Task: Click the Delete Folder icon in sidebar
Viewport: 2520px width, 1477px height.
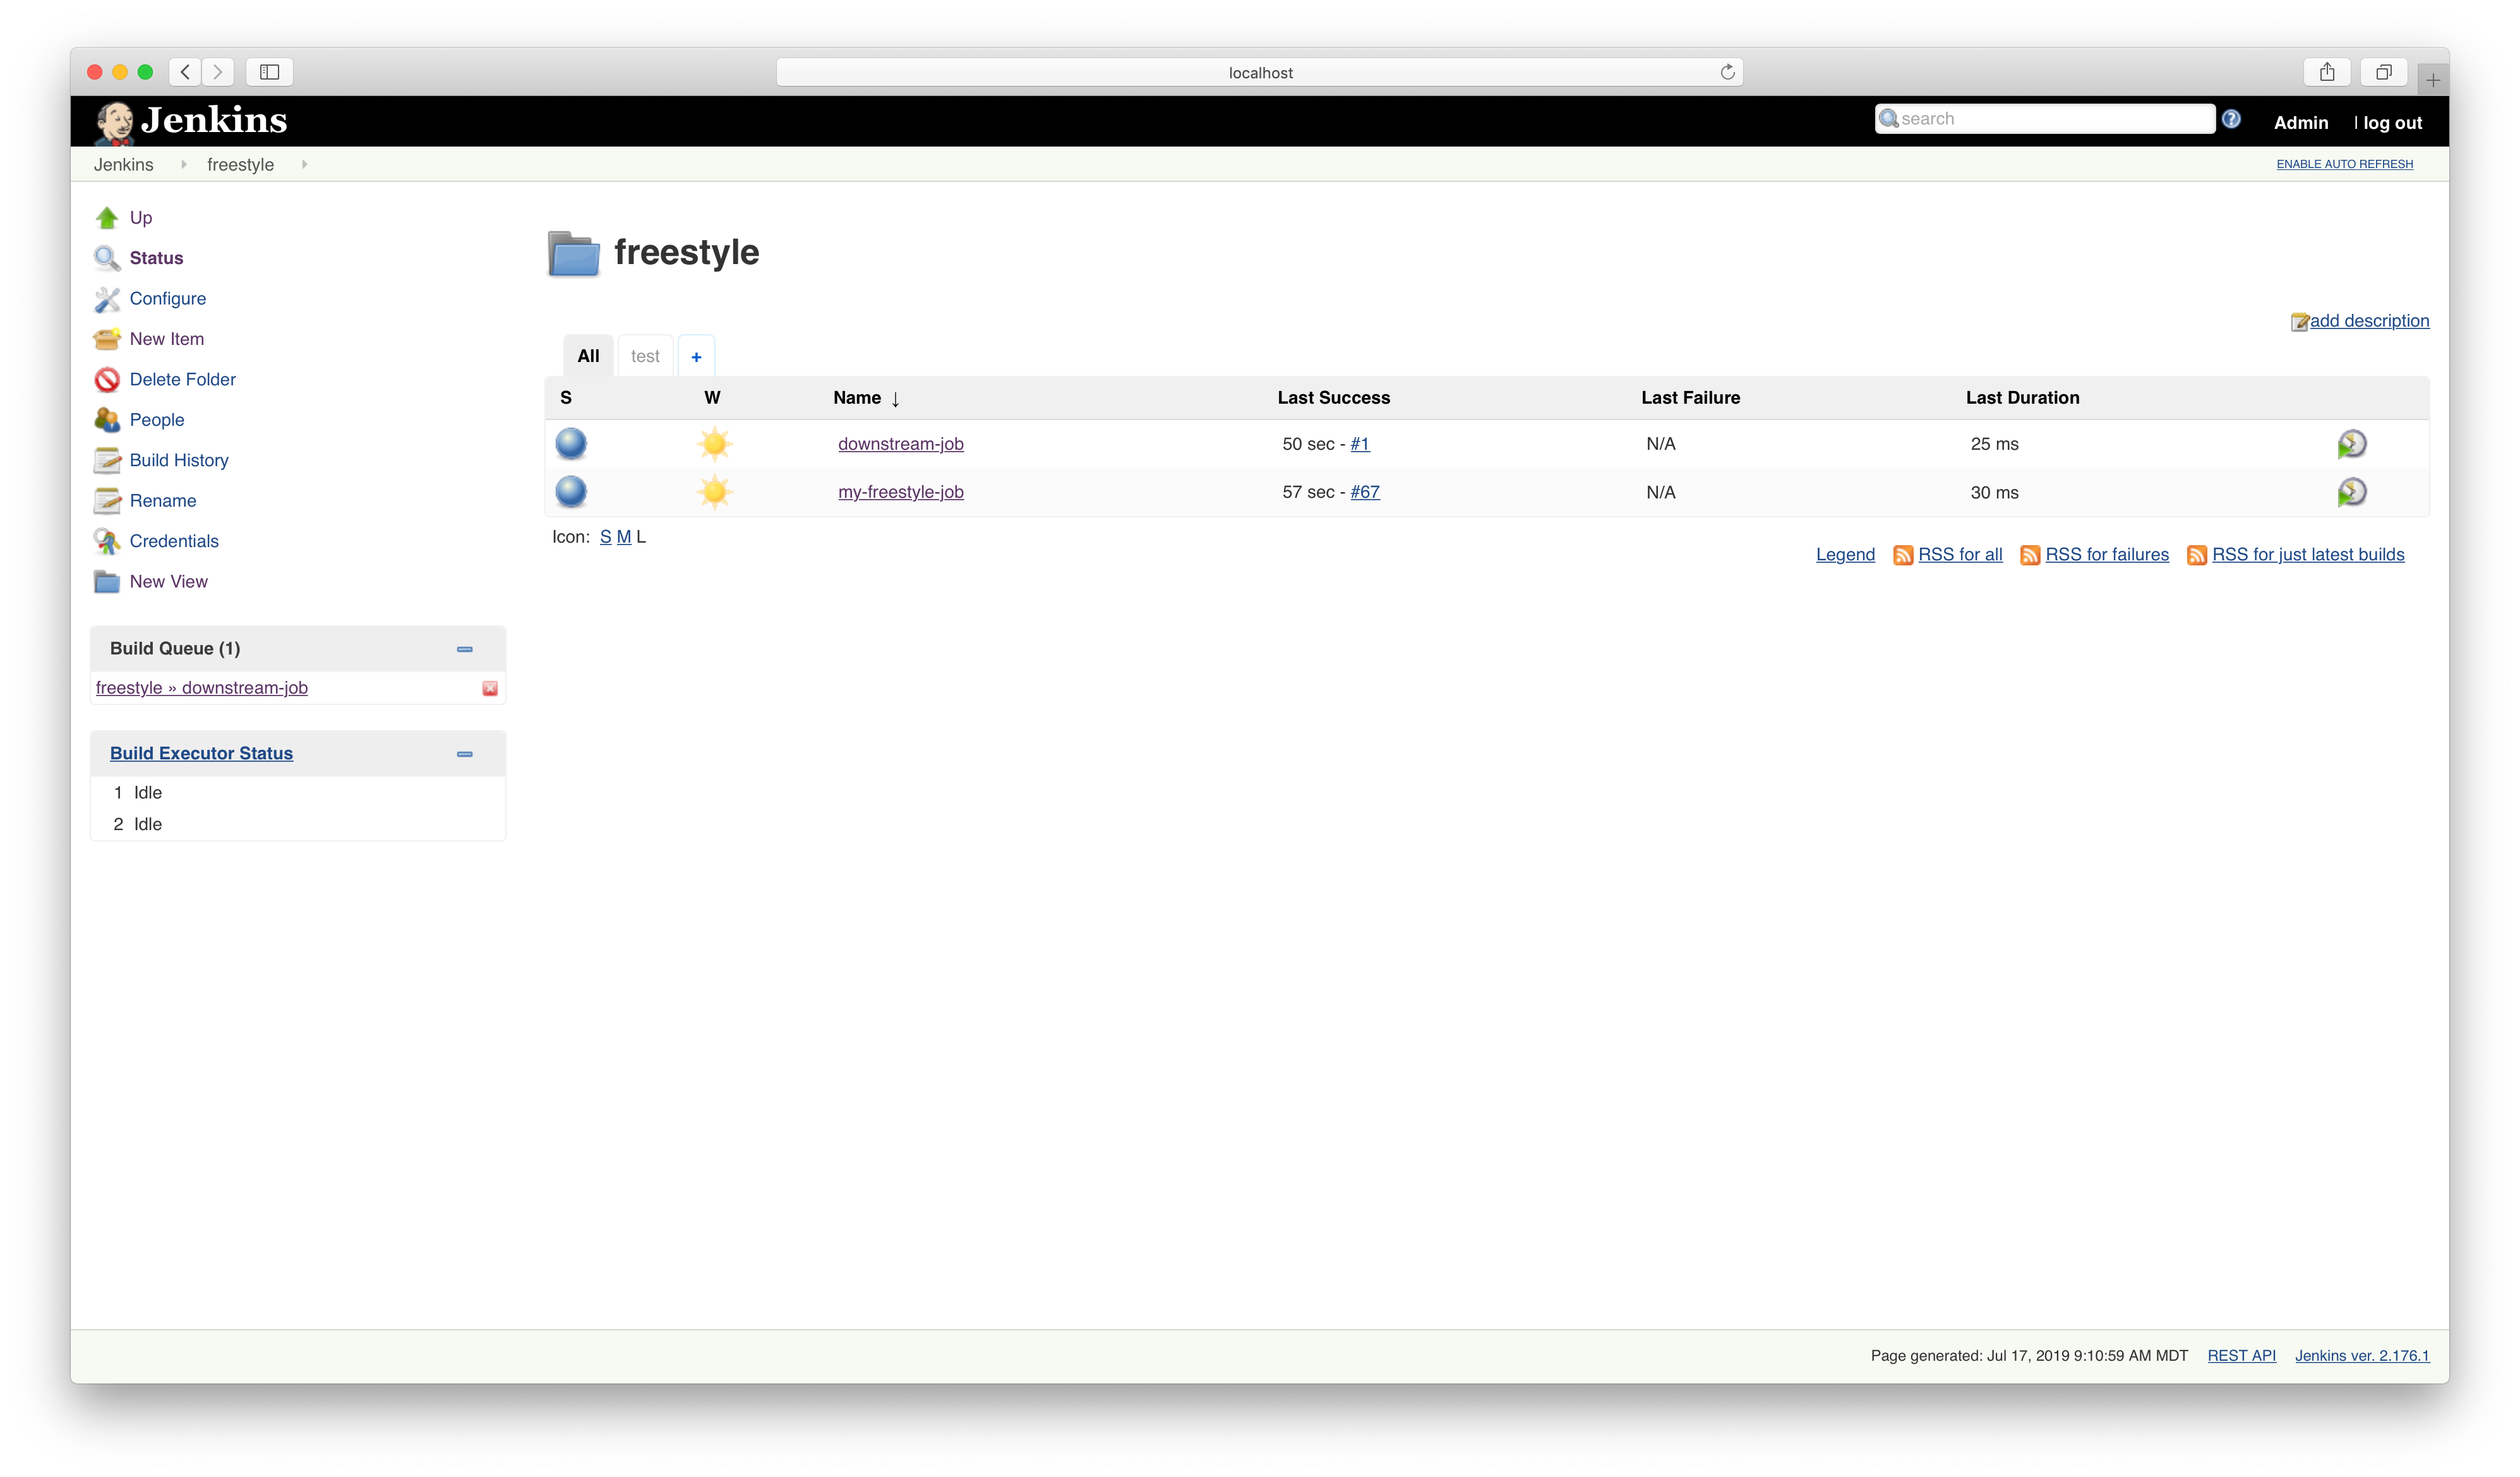Action: pos(107,380)
